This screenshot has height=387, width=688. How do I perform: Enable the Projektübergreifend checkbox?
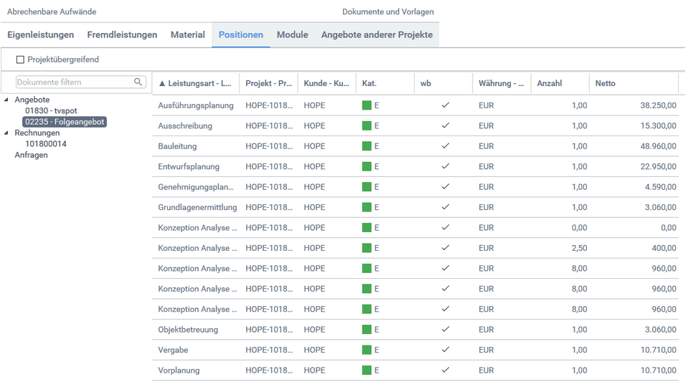click(20, 59)
